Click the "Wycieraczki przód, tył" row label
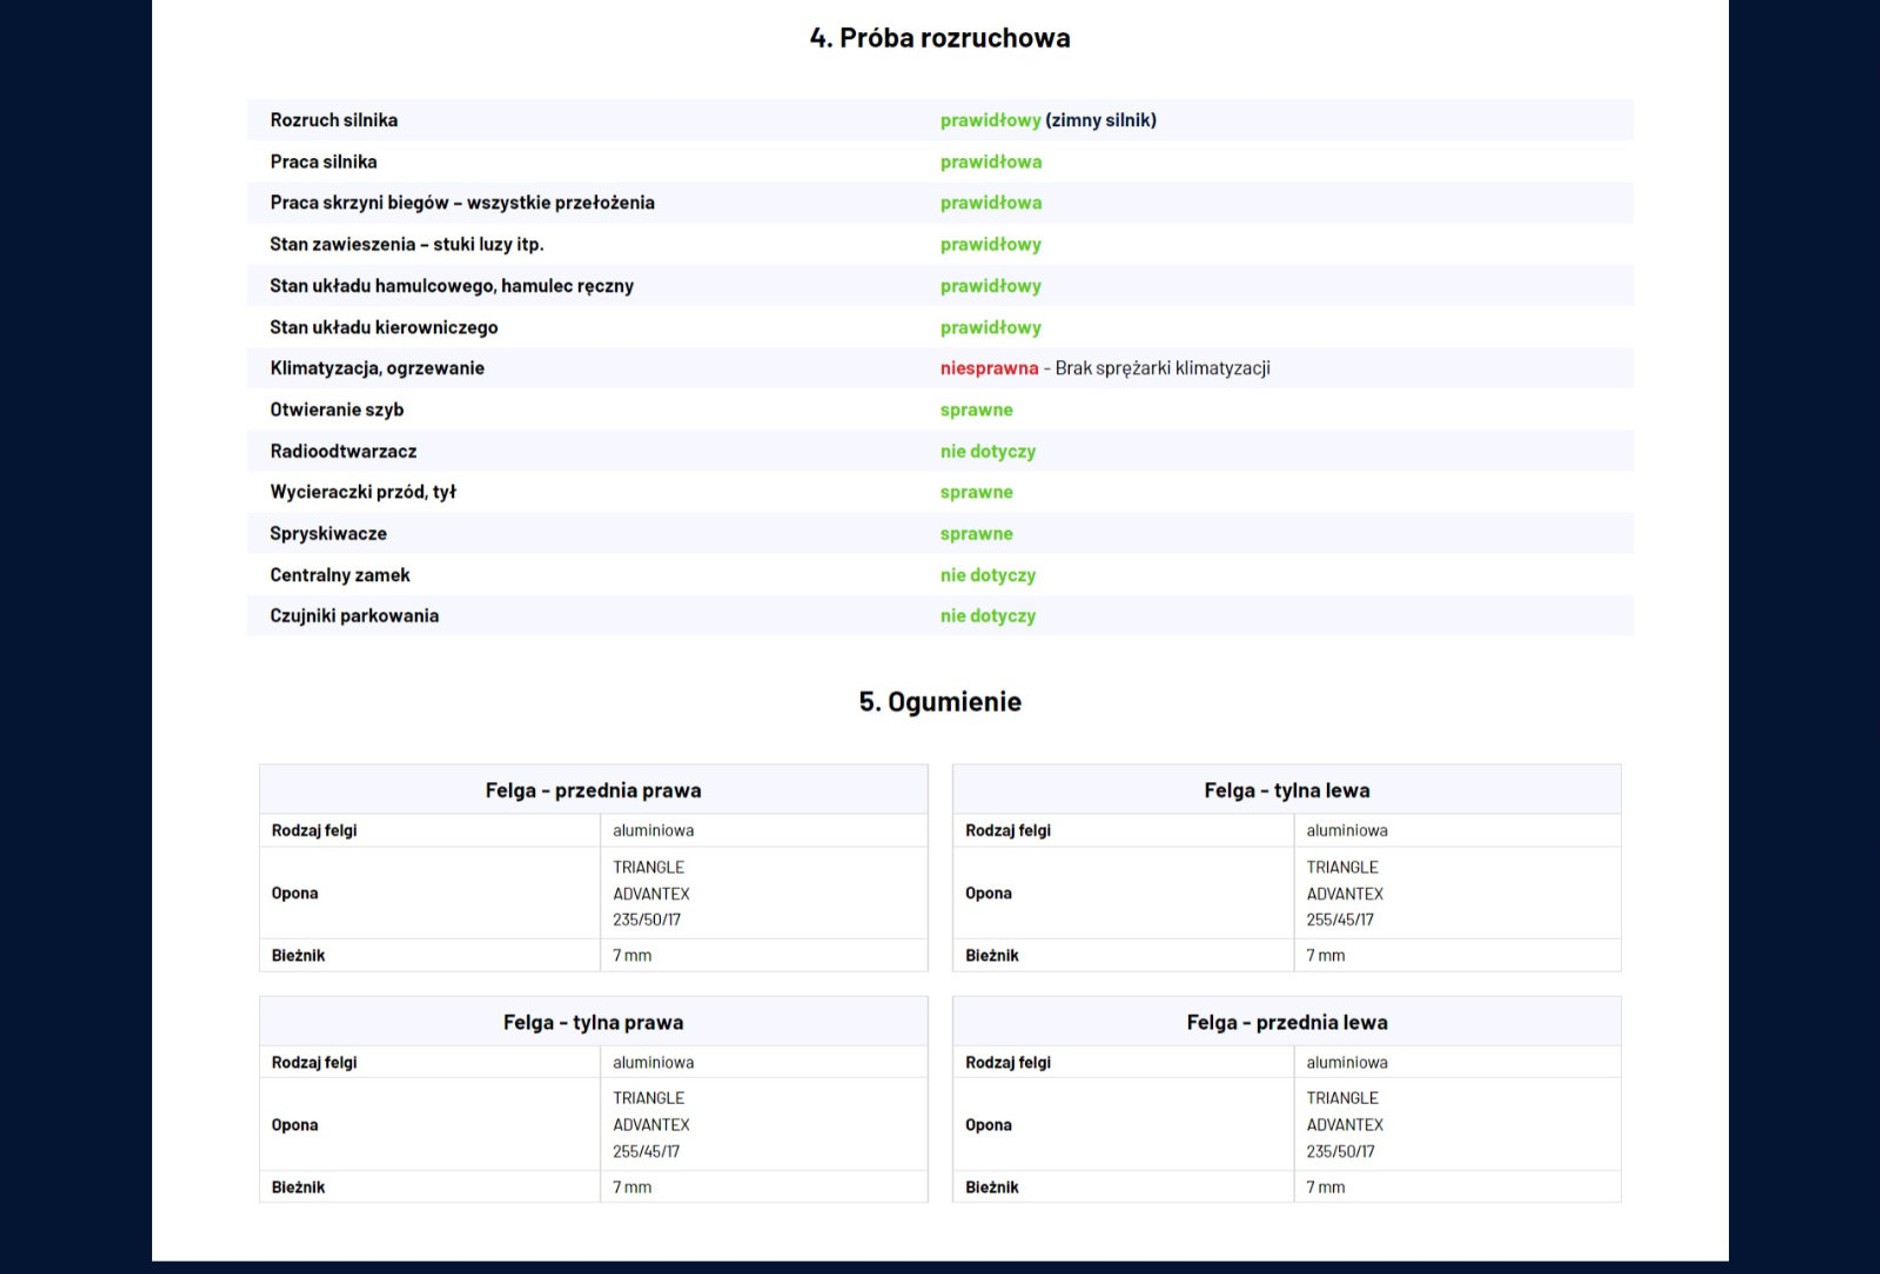1880x1274 pixels. pos(362,492)
